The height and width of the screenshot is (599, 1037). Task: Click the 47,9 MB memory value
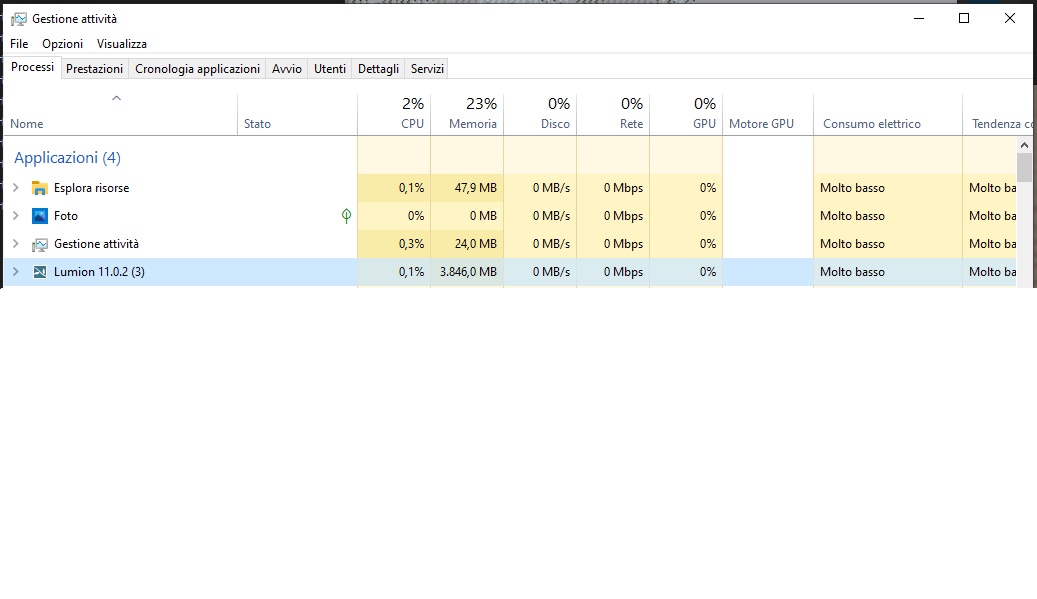(476, 188)
